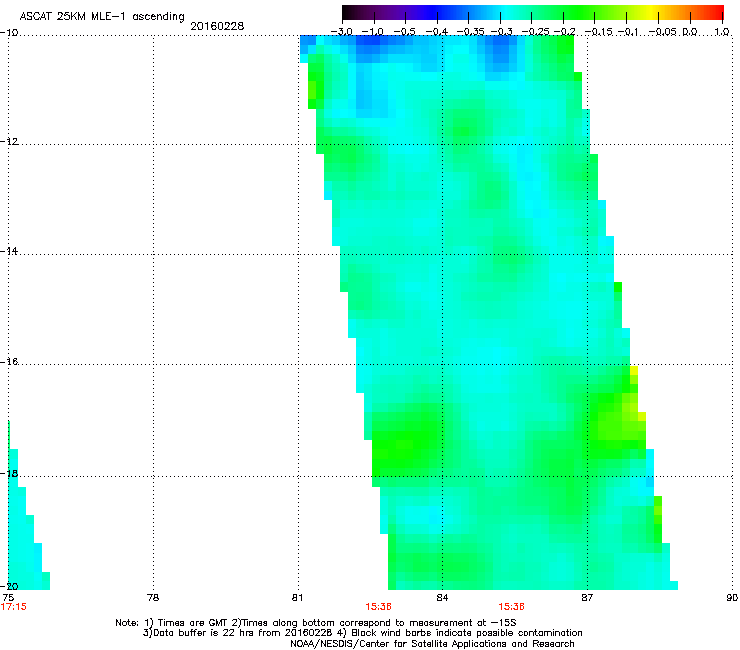
Task: Click the -10 latitude axis label
Action: [9, 33]
